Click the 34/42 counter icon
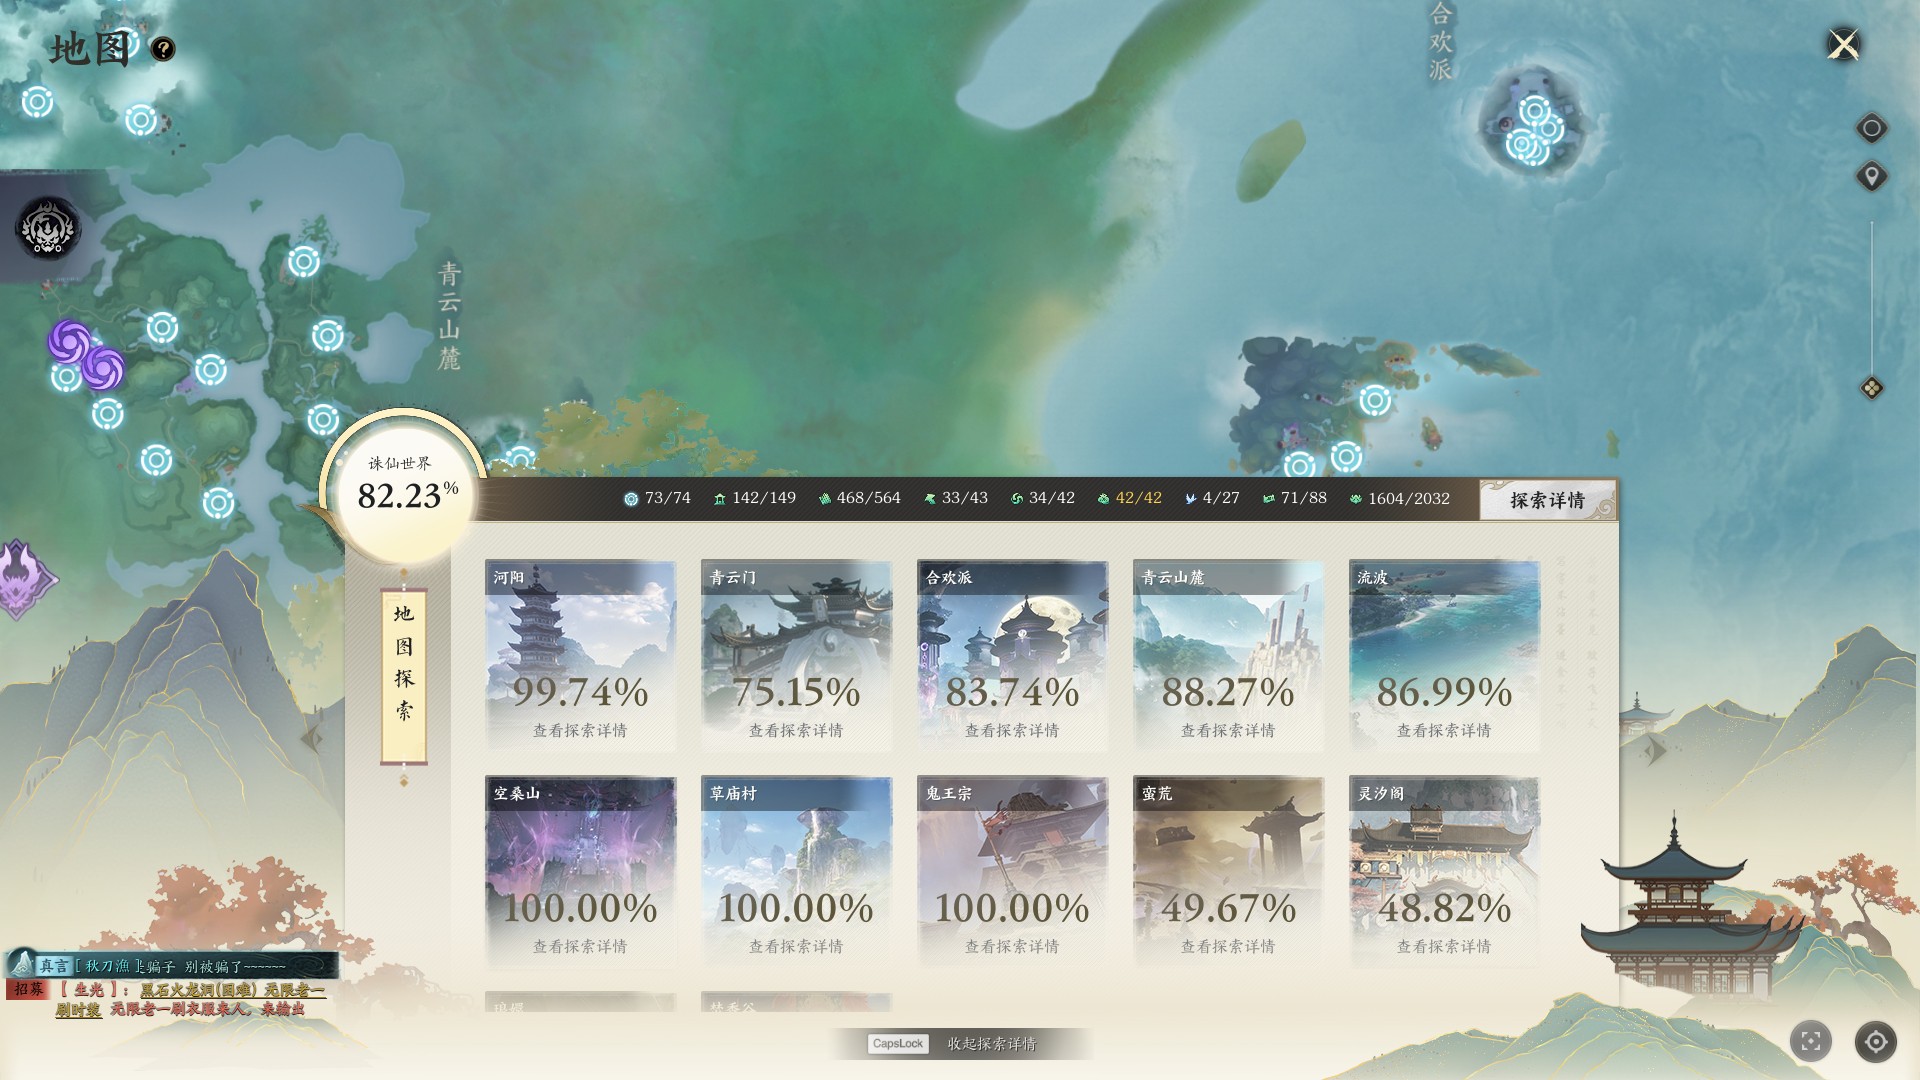The height and width of the screenshot is (1080, 1920). click(x=1017, y=499)
